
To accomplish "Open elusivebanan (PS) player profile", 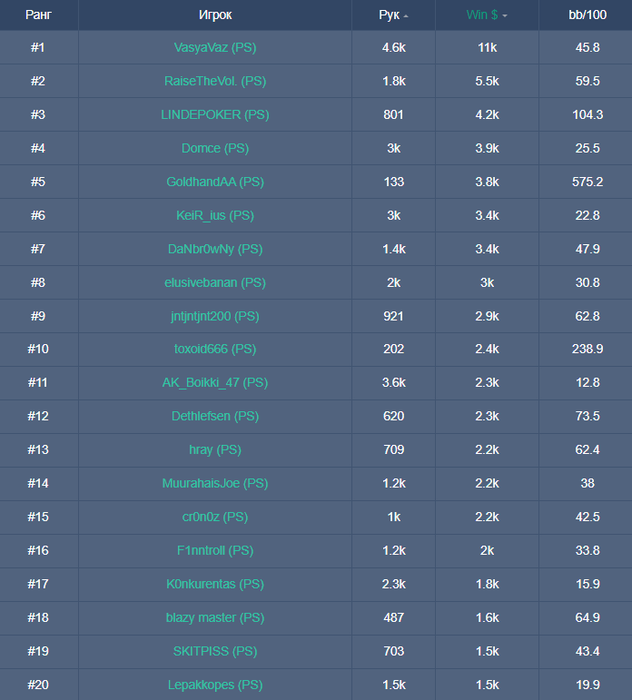I will [215, 283].
